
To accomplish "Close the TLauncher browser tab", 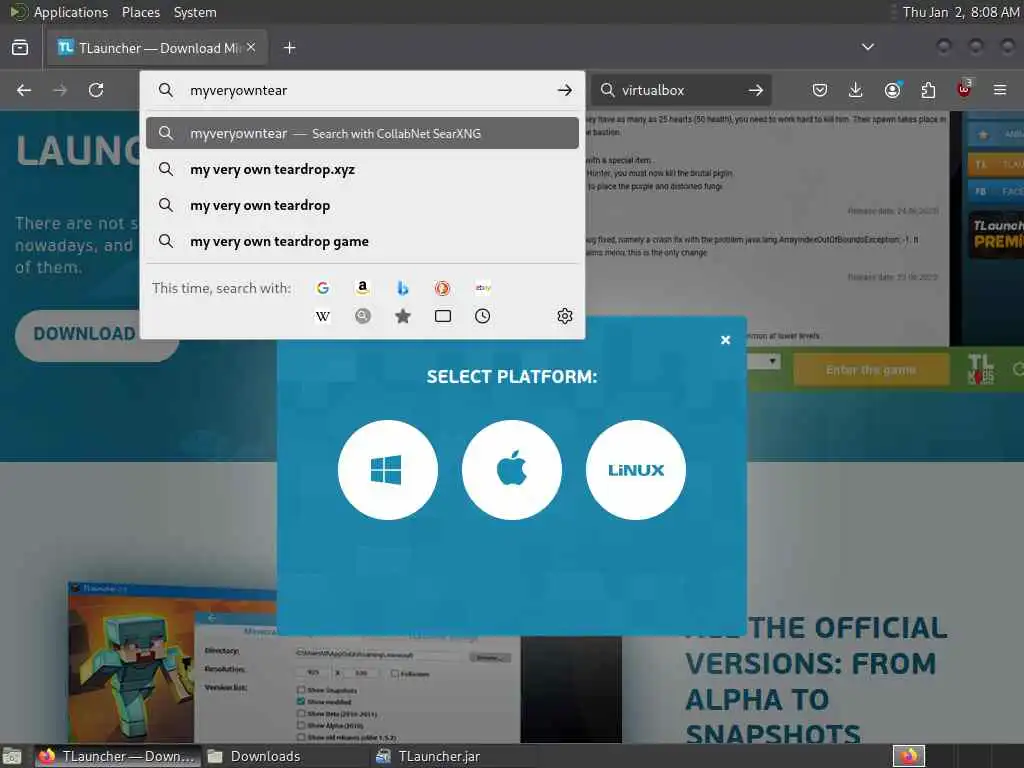I will coord(251,47).
